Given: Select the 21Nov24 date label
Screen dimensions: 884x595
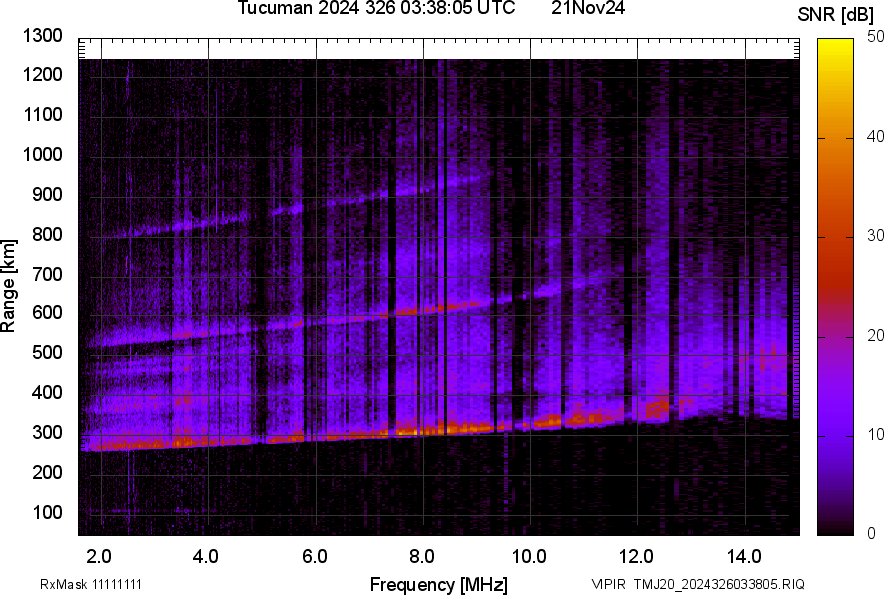Looking at the screenshot, I should (x=588, y=9).
